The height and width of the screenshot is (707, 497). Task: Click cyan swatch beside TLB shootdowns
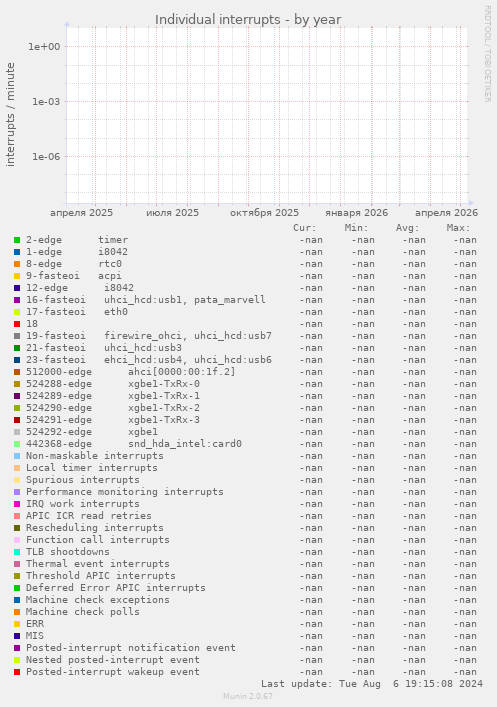coord(17,552)
